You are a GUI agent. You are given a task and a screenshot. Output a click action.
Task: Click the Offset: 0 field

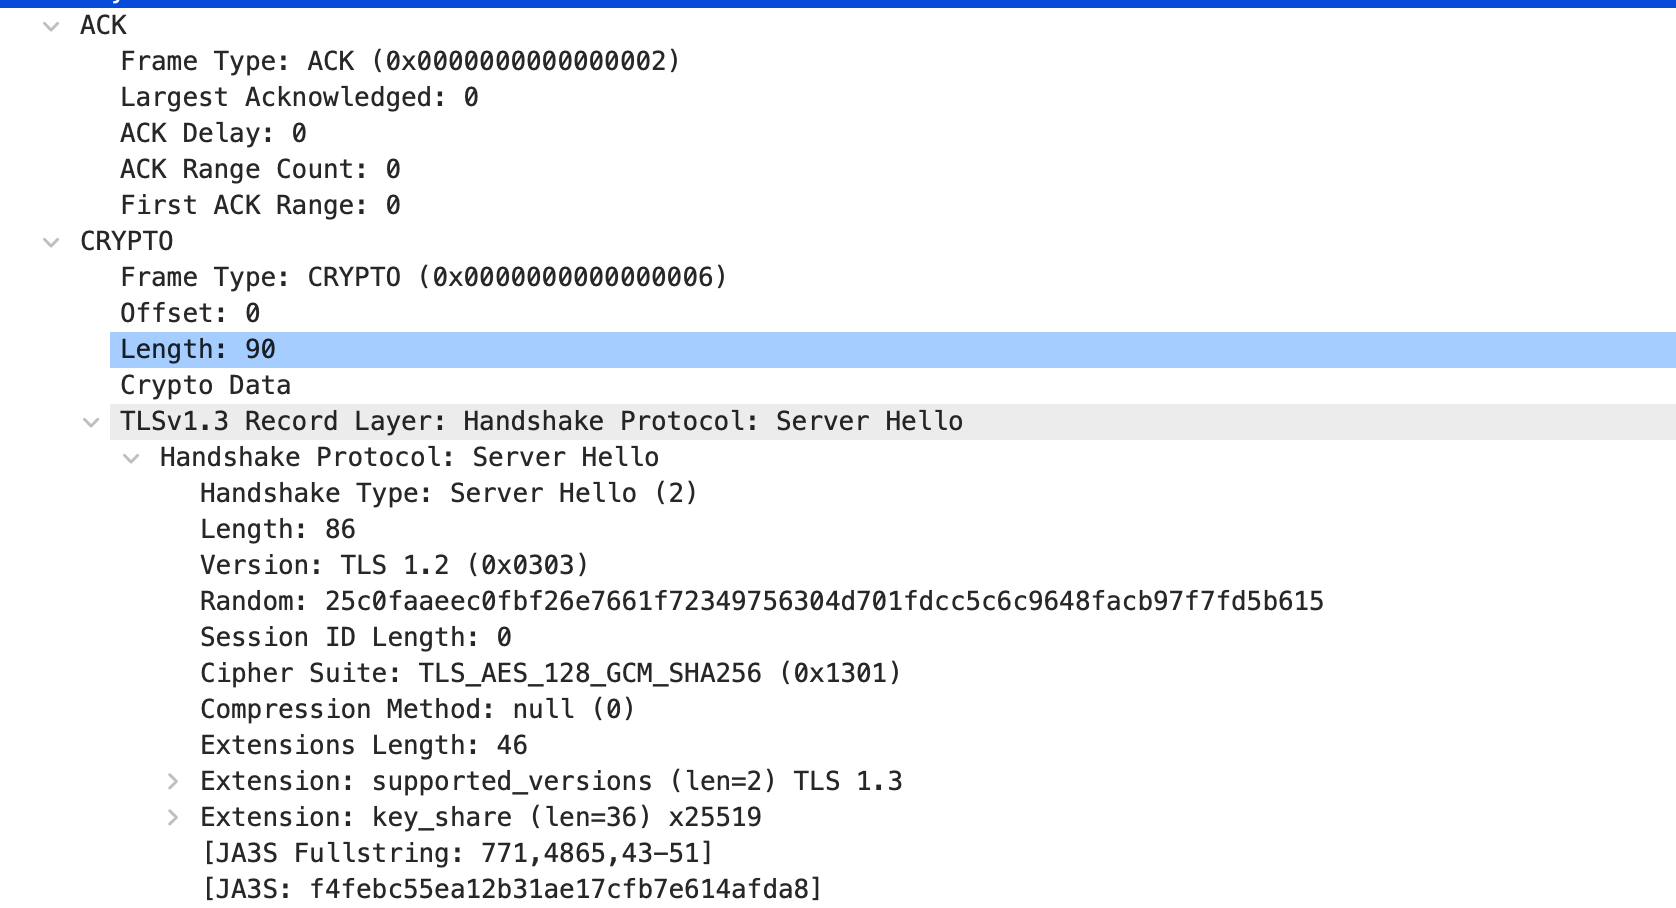click(190, 314)
